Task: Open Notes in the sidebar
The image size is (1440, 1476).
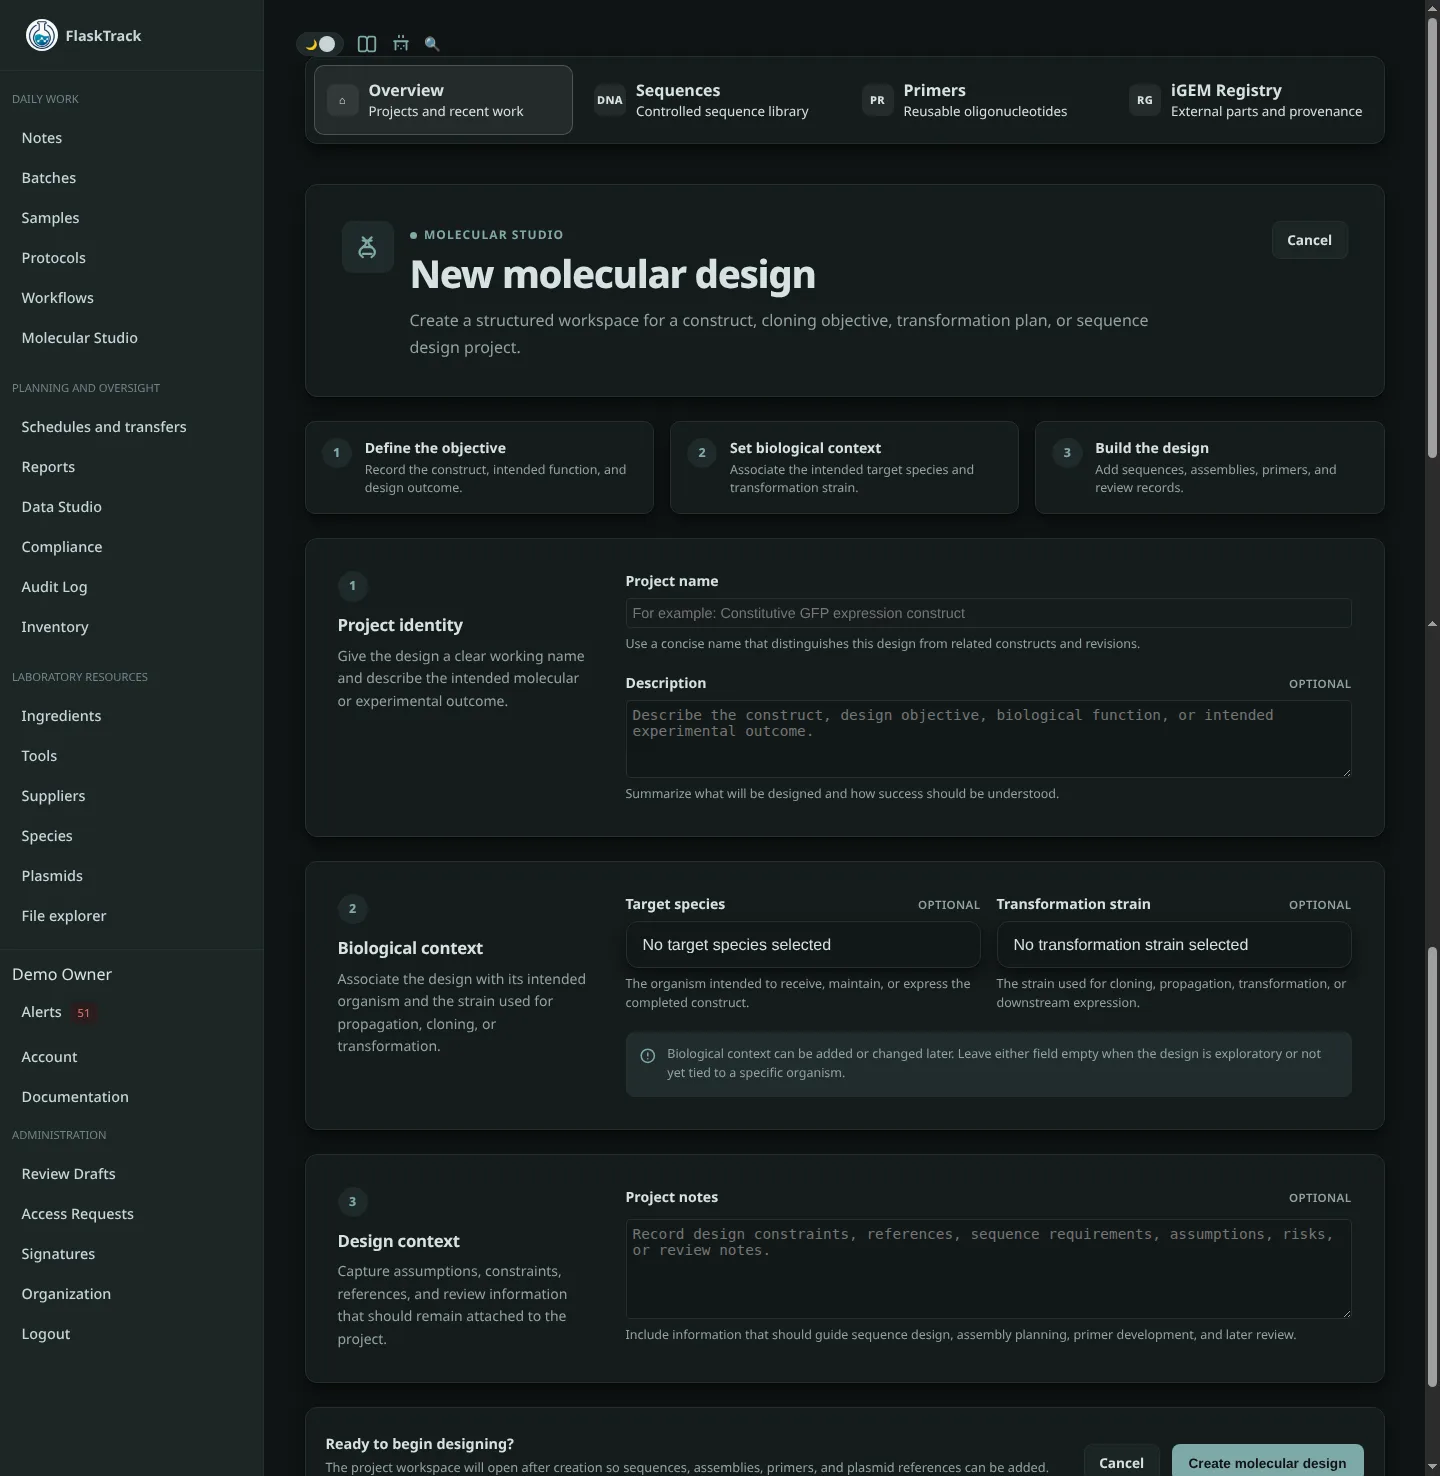Action: pos(42,138)
